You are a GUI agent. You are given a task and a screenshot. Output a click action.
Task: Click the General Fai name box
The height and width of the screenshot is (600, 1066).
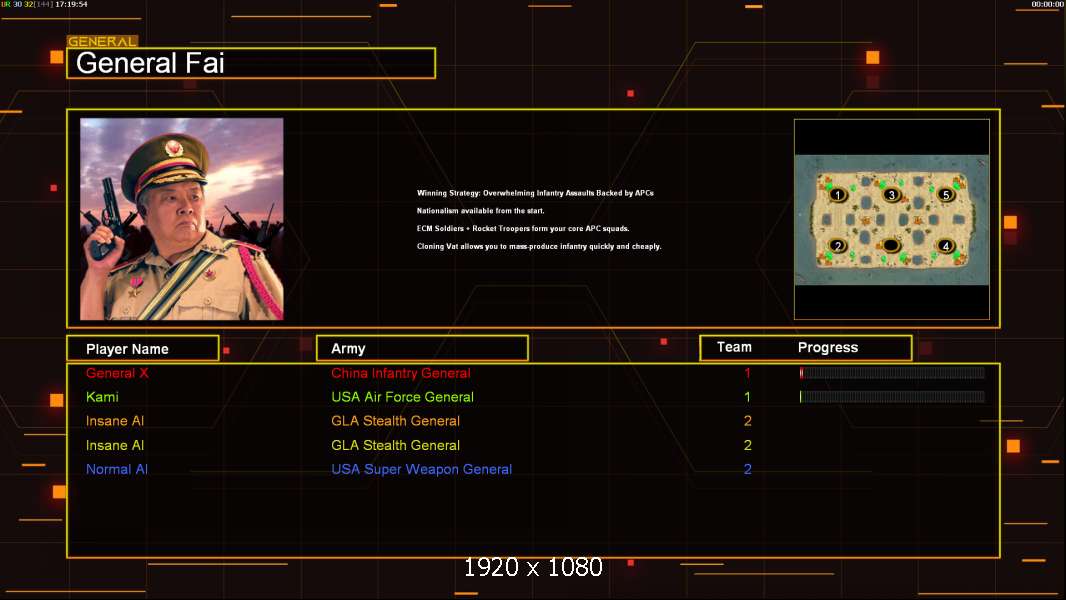point(251,63)
